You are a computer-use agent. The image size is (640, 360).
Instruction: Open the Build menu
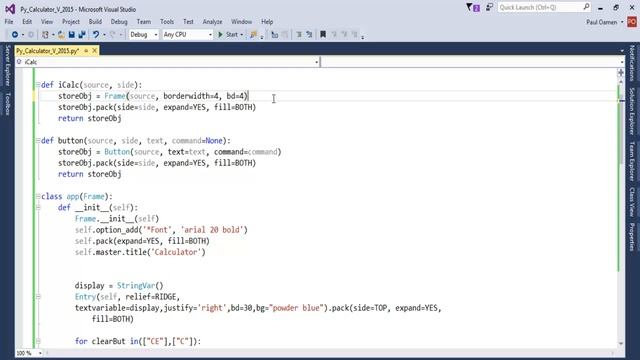(95, 22)
